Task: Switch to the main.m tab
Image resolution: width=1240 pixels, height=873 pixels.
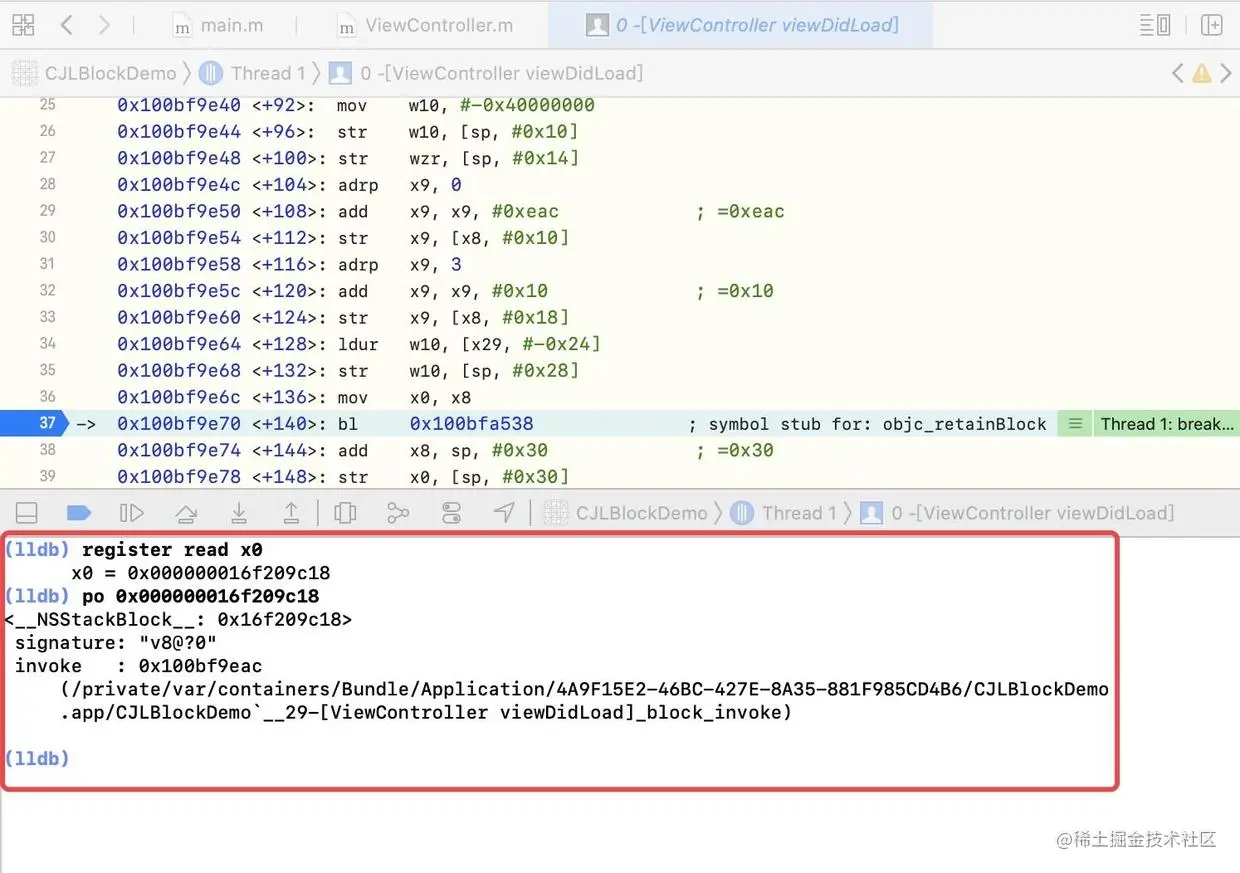Action: click(x=219, y=26)
